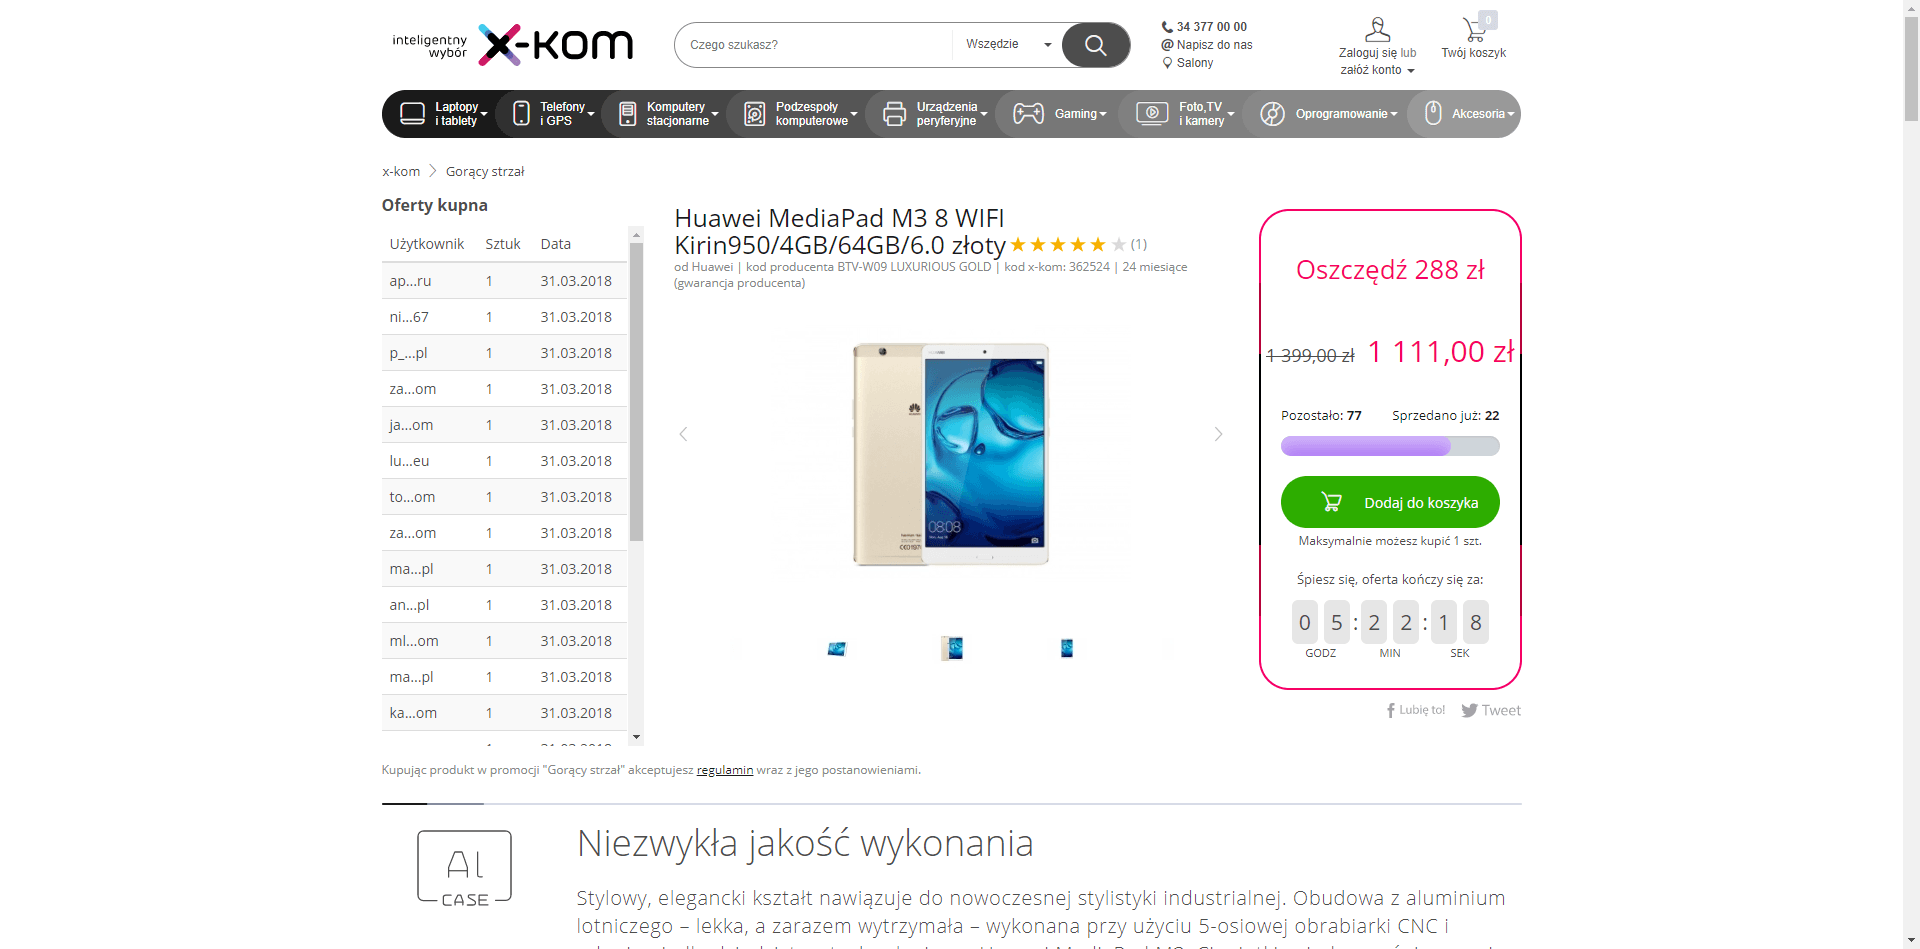1920x949 pixels.
Task: Click the offers list scroll down arrow
Action: click(636, 737)
